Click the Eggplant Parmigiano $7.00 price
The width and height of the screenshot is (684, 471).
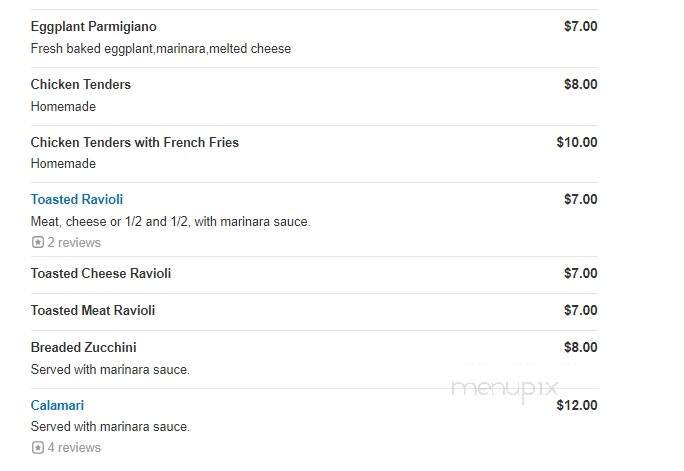pyautogui.click(x=580, y=27)
